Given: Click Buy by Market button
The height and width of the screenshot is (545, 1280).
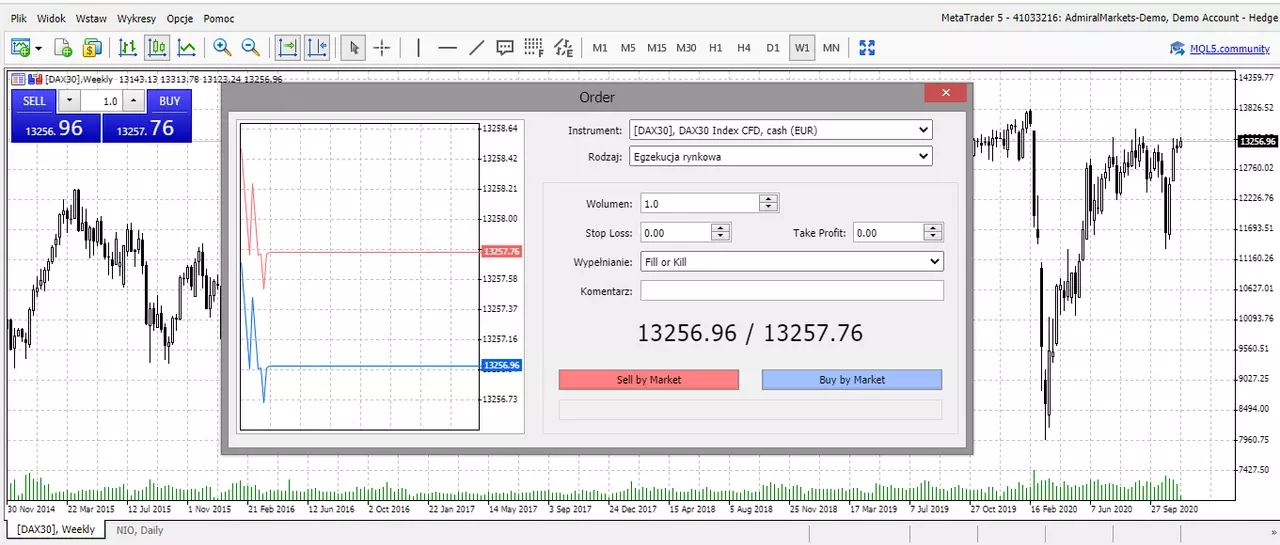Looking at the screenshot, I should point(852,380).
